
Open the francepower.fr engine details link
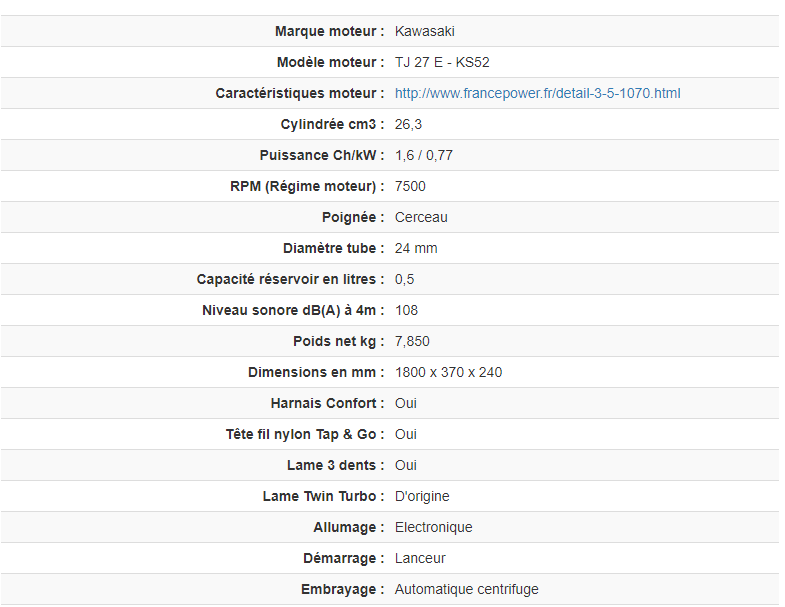tap(537, 93)
